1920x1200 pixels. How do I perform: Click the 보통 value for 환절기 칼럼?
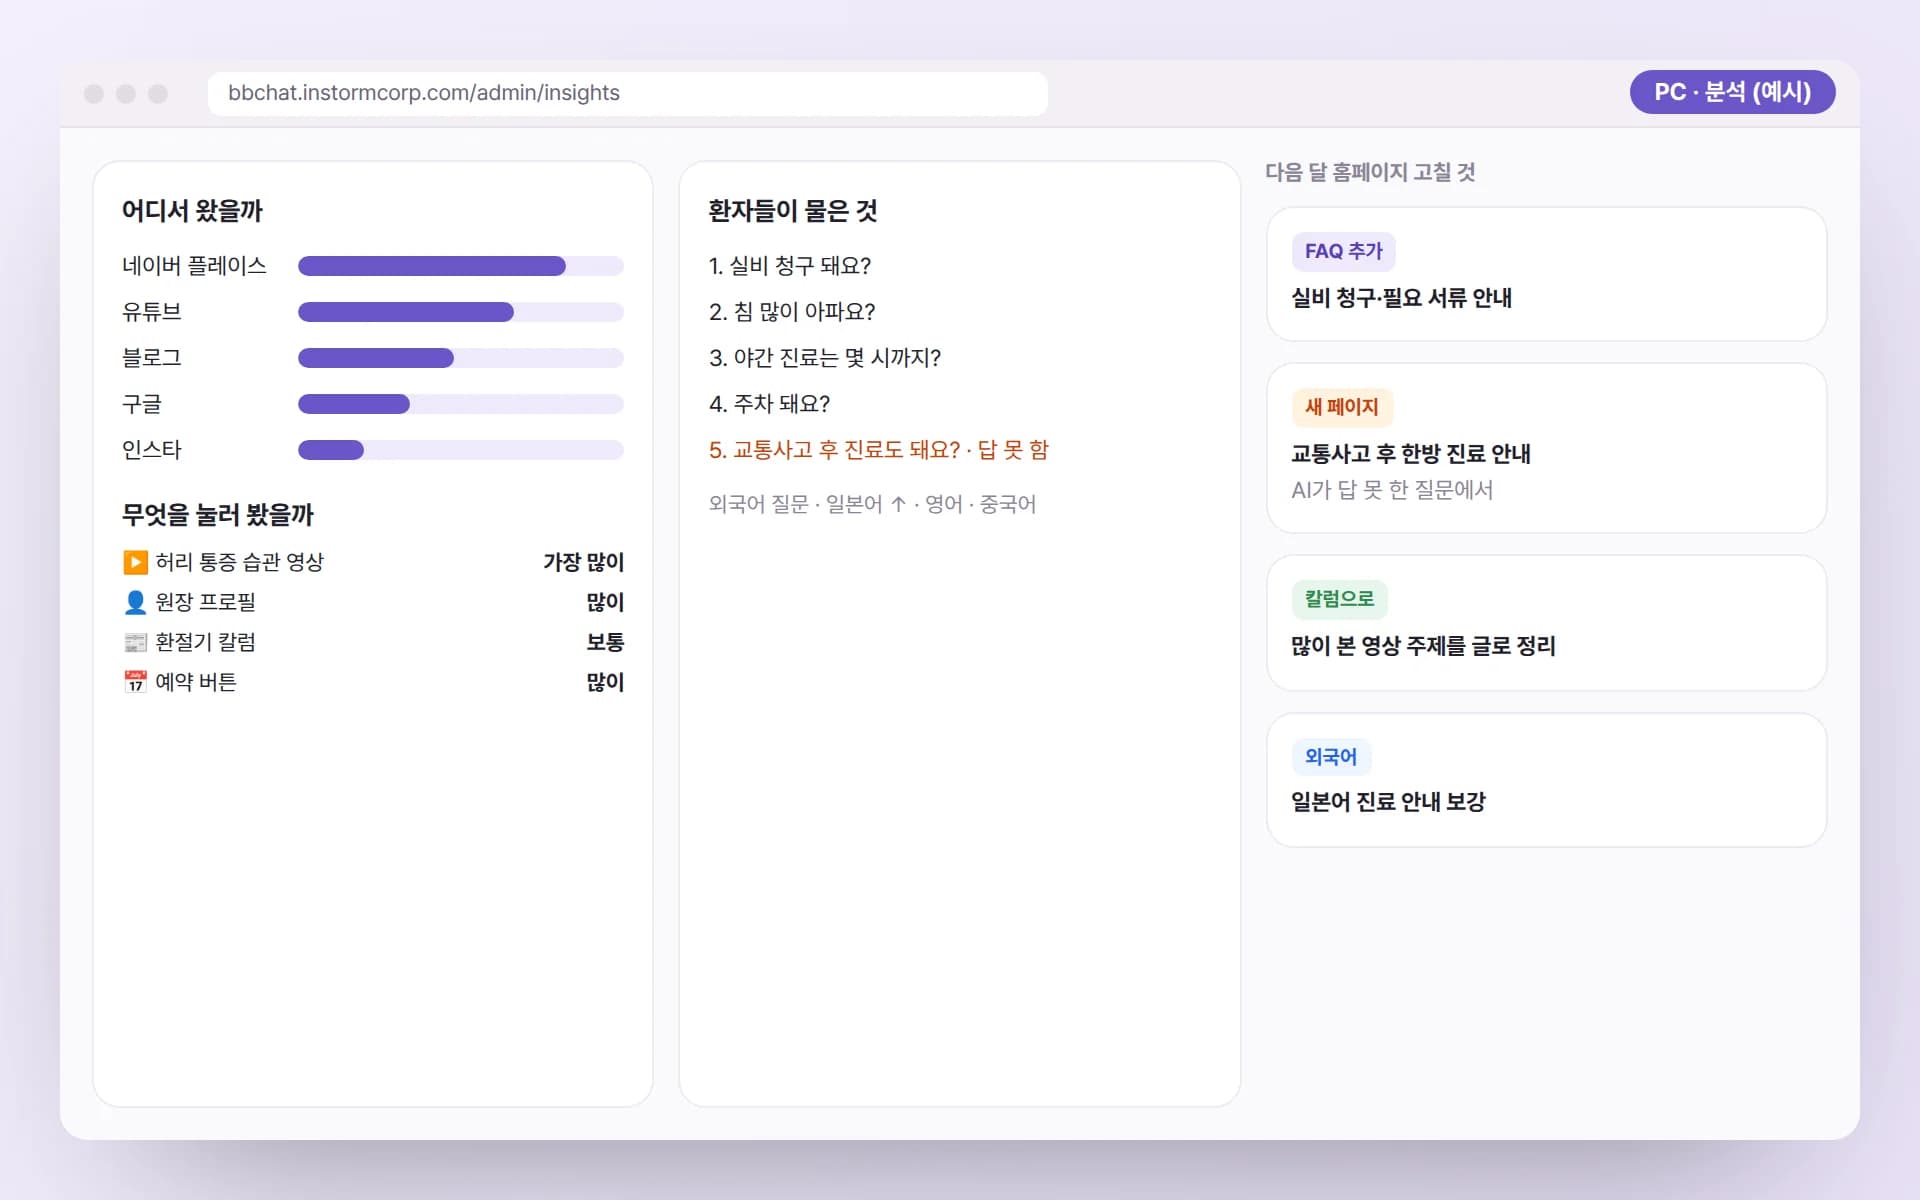[605, 642]
